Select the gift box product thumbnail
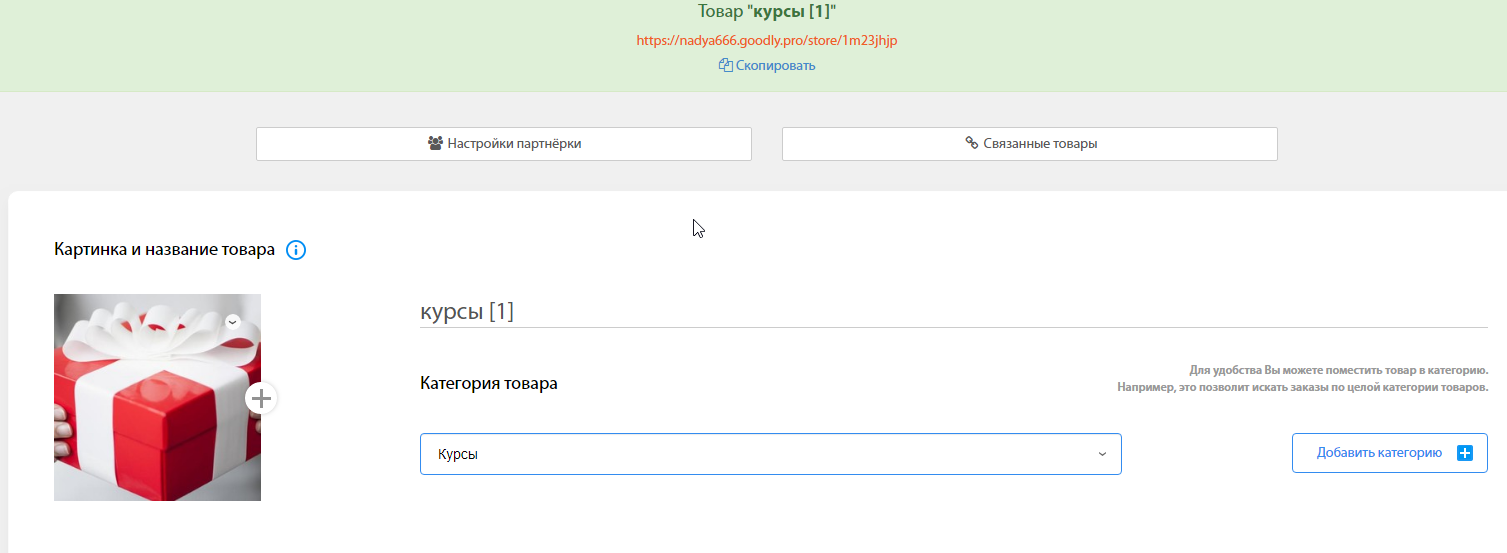The width and height of the screenshot is (1507, 553). pos(157,397)
